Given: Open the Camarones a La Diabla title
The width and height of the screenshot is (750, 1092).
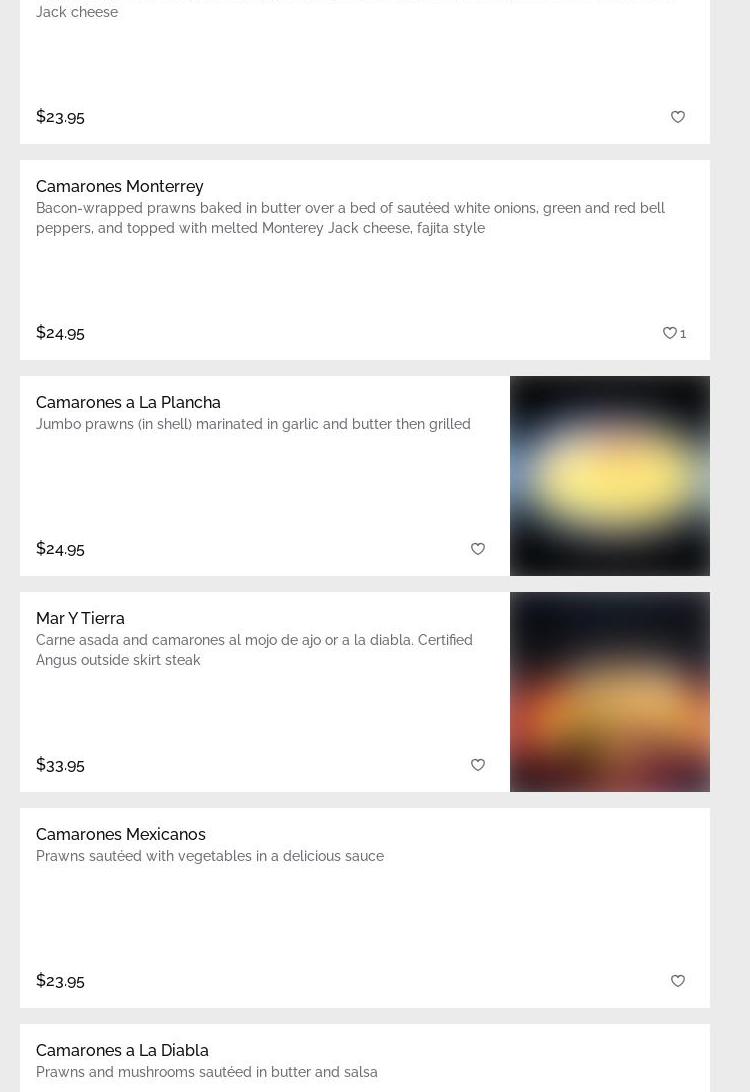Looking at the screenshot, I should (123, 1050).
